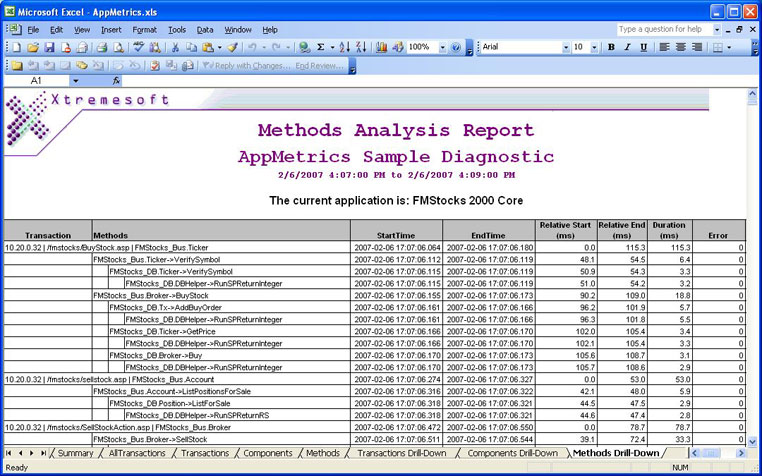This screenshot has height=476, width=762.
Task: Open the font size 10 dropdown
Action: point(594,47)
